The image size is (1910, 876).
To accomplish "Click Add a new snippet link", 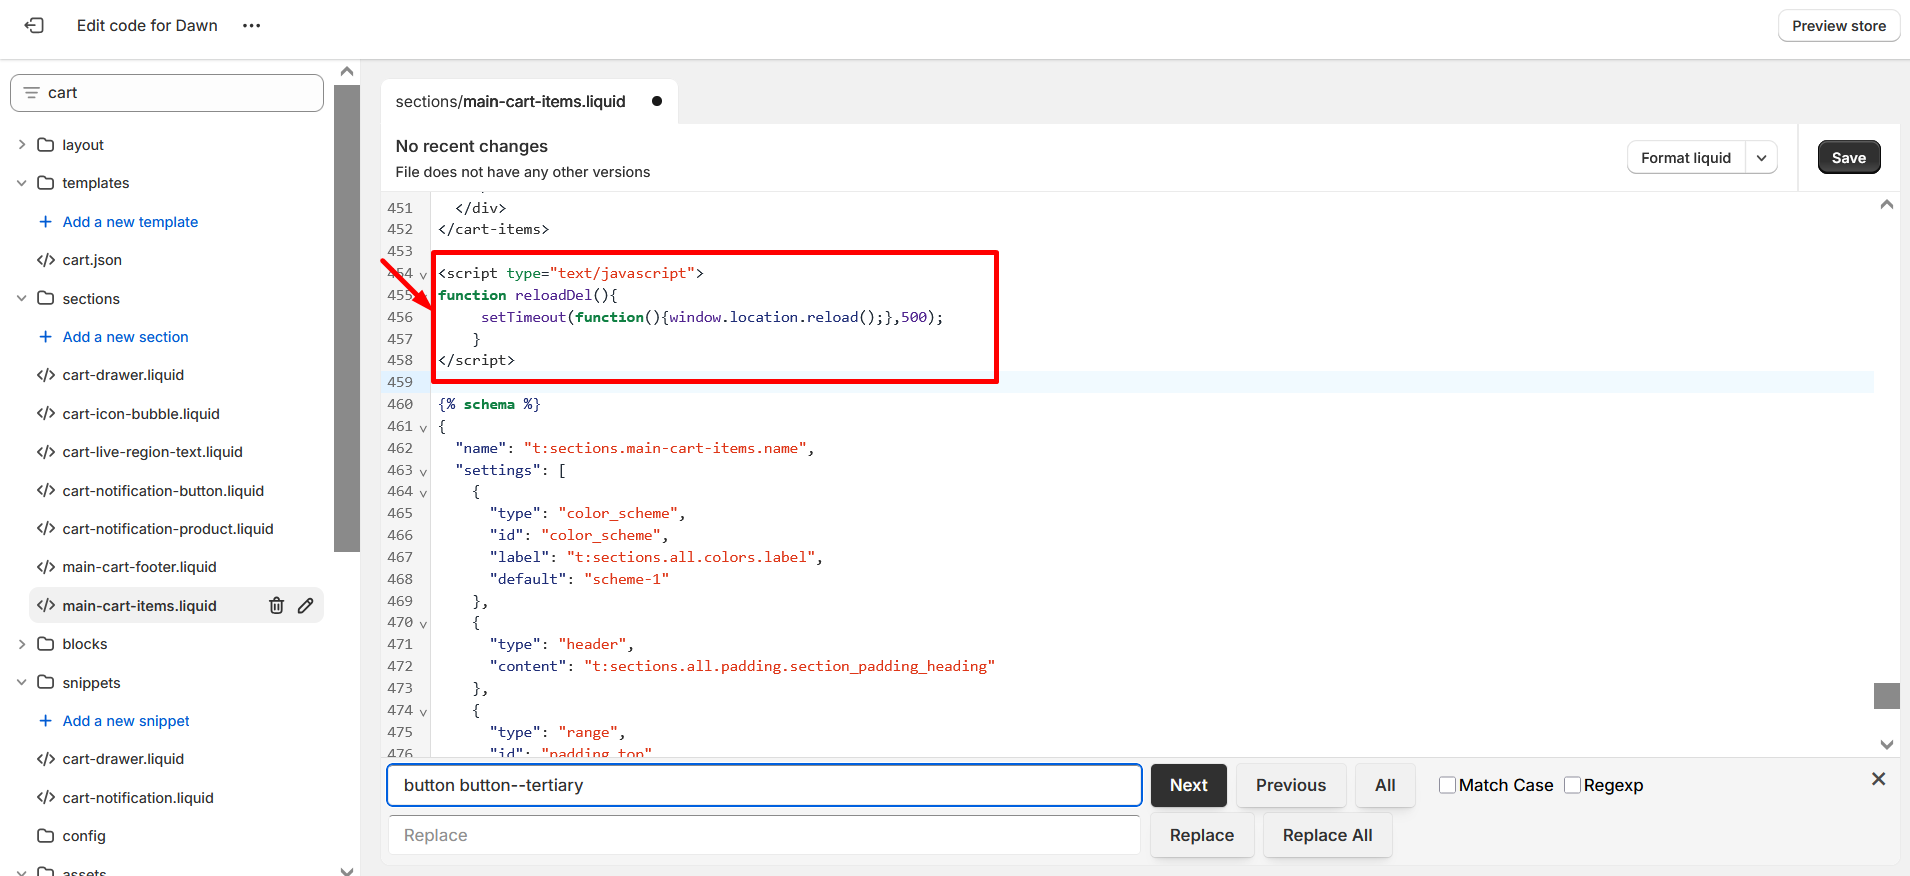I will pyautogui.click(x=126, y=721).
